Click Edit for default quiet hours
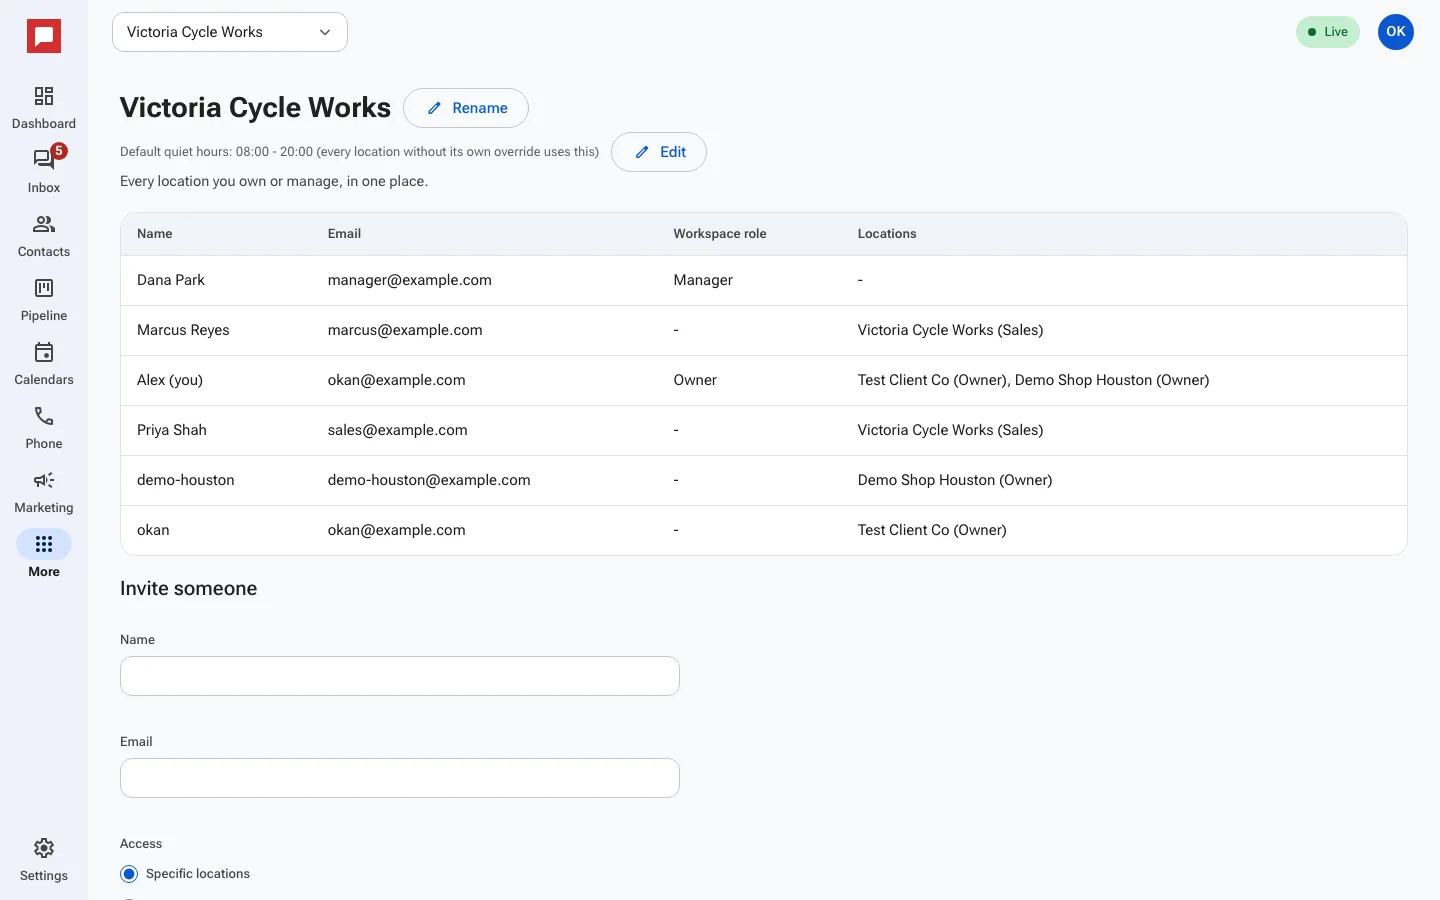The image size is (1440, 900). [x=659, y=152]
